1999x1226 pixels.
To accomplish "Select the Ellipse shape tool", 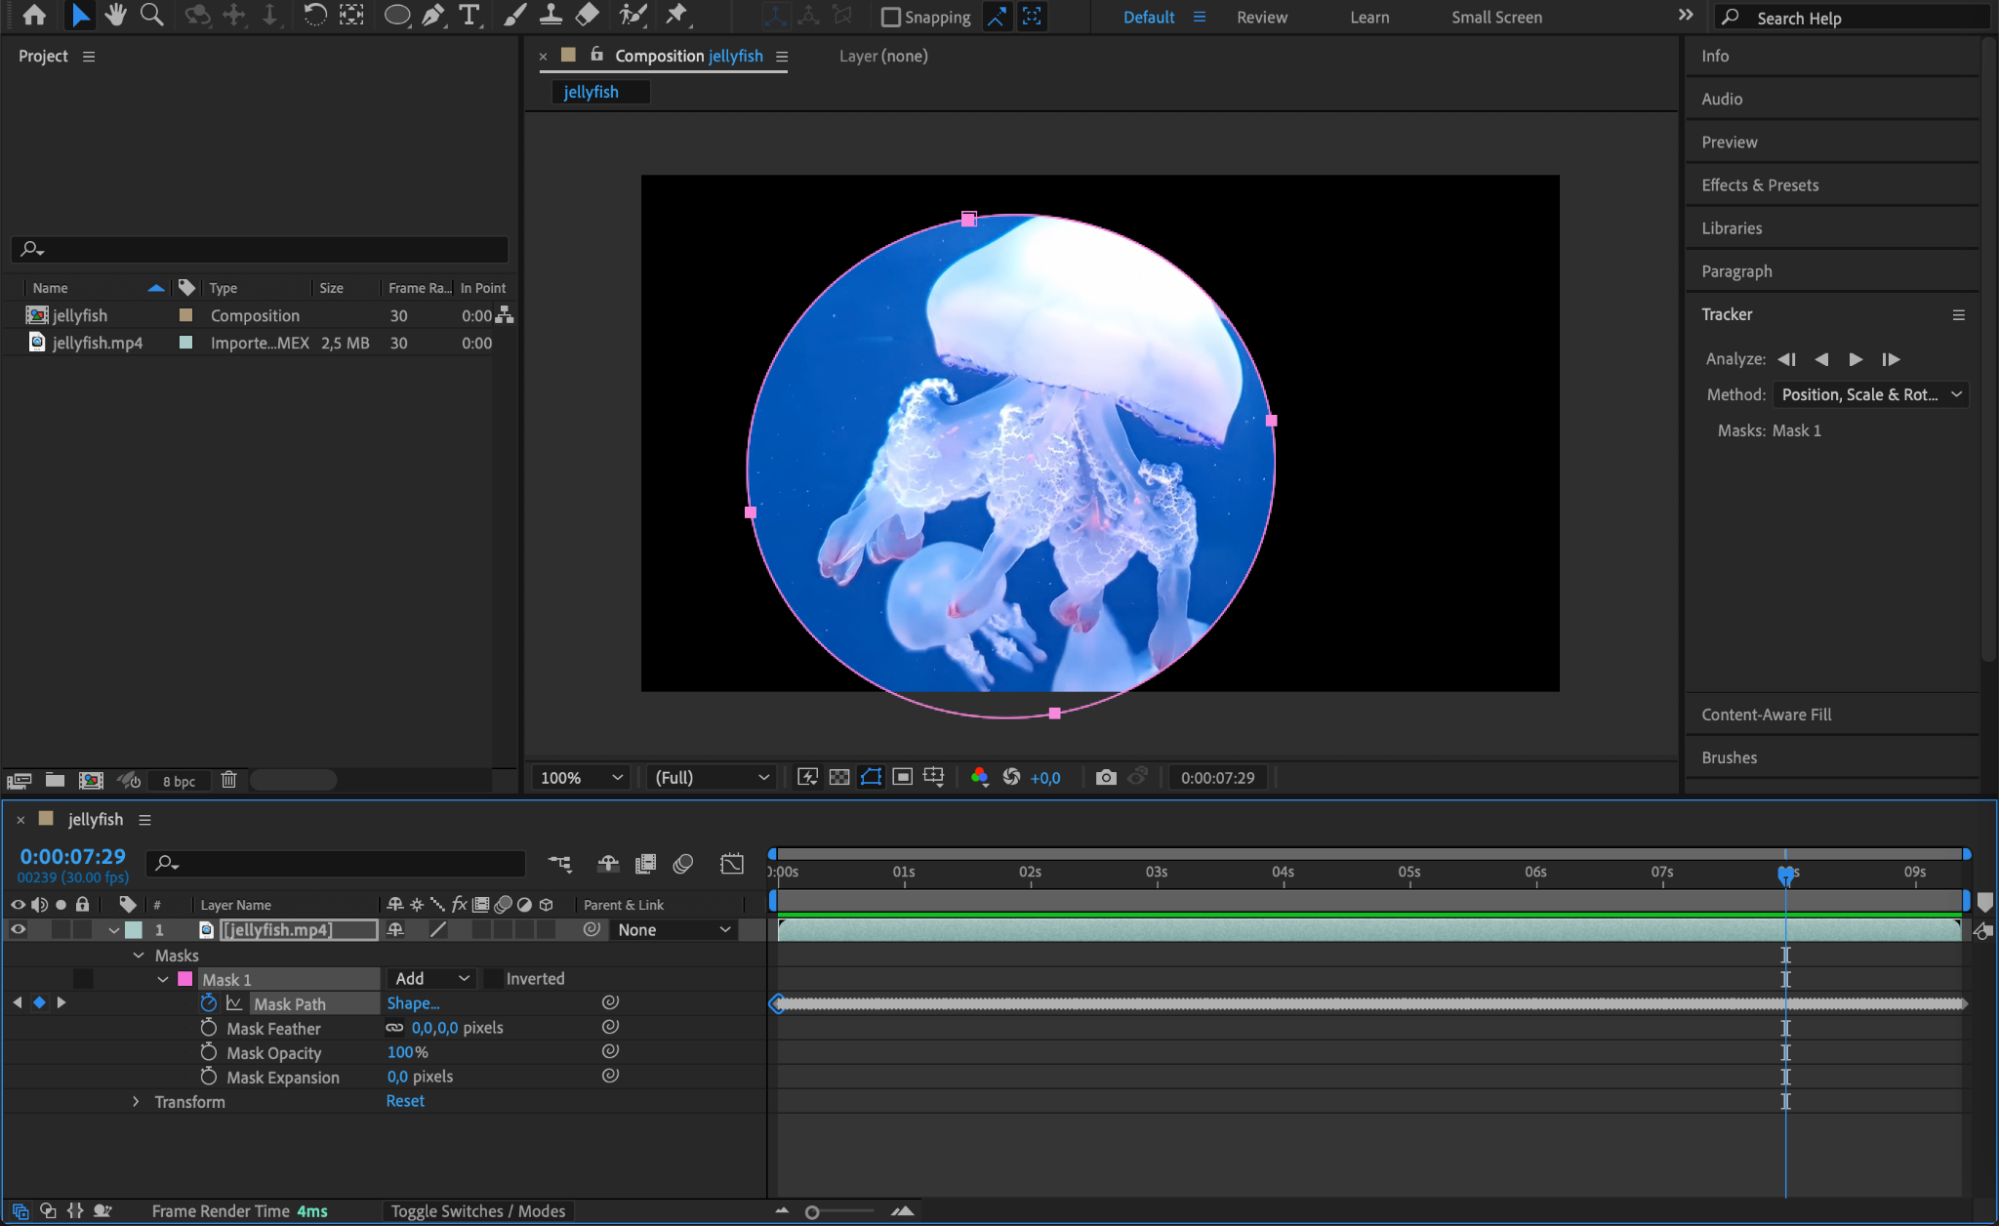I will [x=397, y=15].
